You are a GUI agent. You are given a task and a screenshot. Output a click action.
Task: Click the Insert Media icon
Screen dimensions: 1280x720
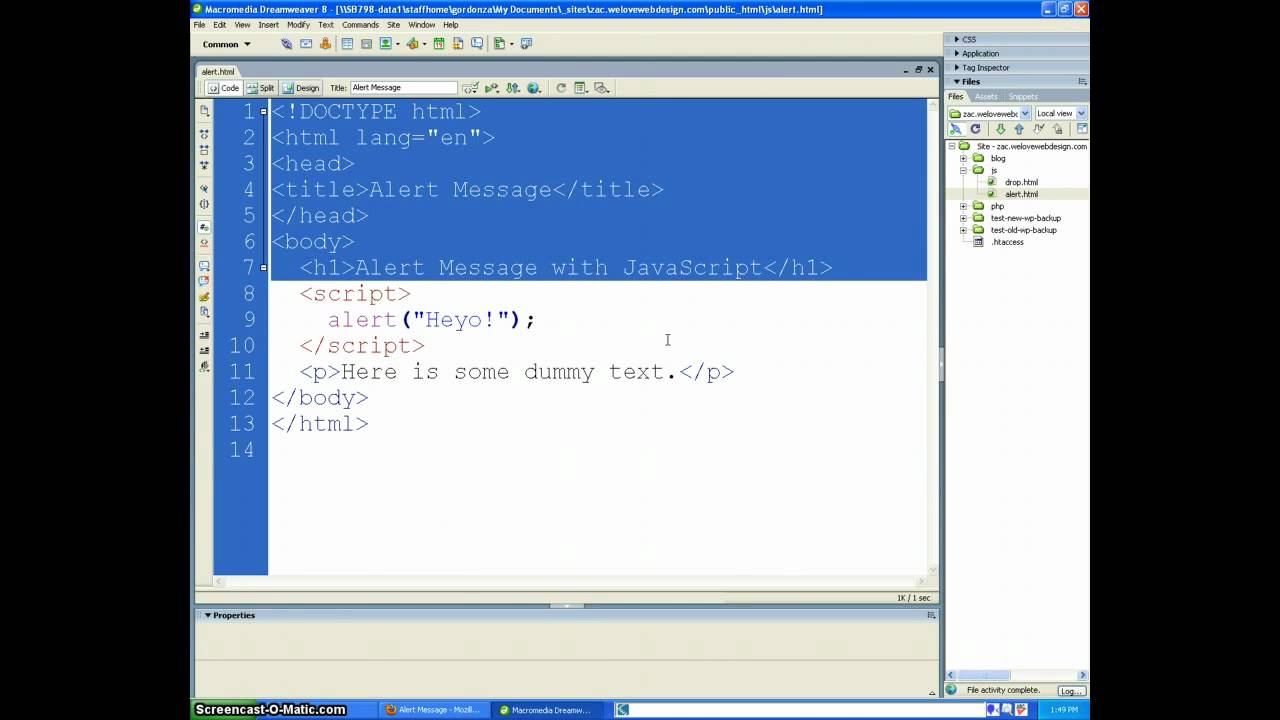[x=412, y=44]
